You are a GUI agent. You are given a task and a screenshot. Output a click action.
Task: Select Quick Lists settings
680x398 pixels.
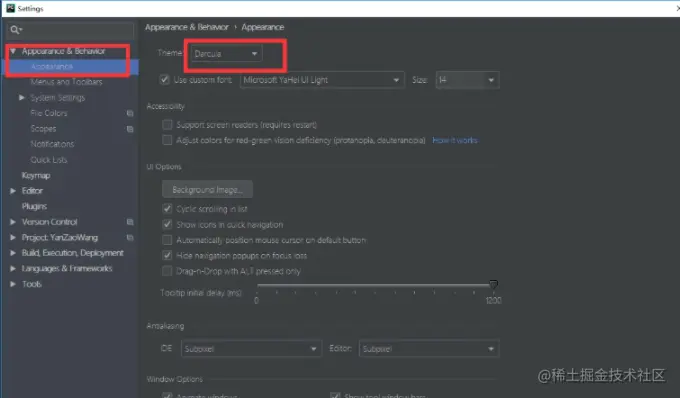(49, 160)
